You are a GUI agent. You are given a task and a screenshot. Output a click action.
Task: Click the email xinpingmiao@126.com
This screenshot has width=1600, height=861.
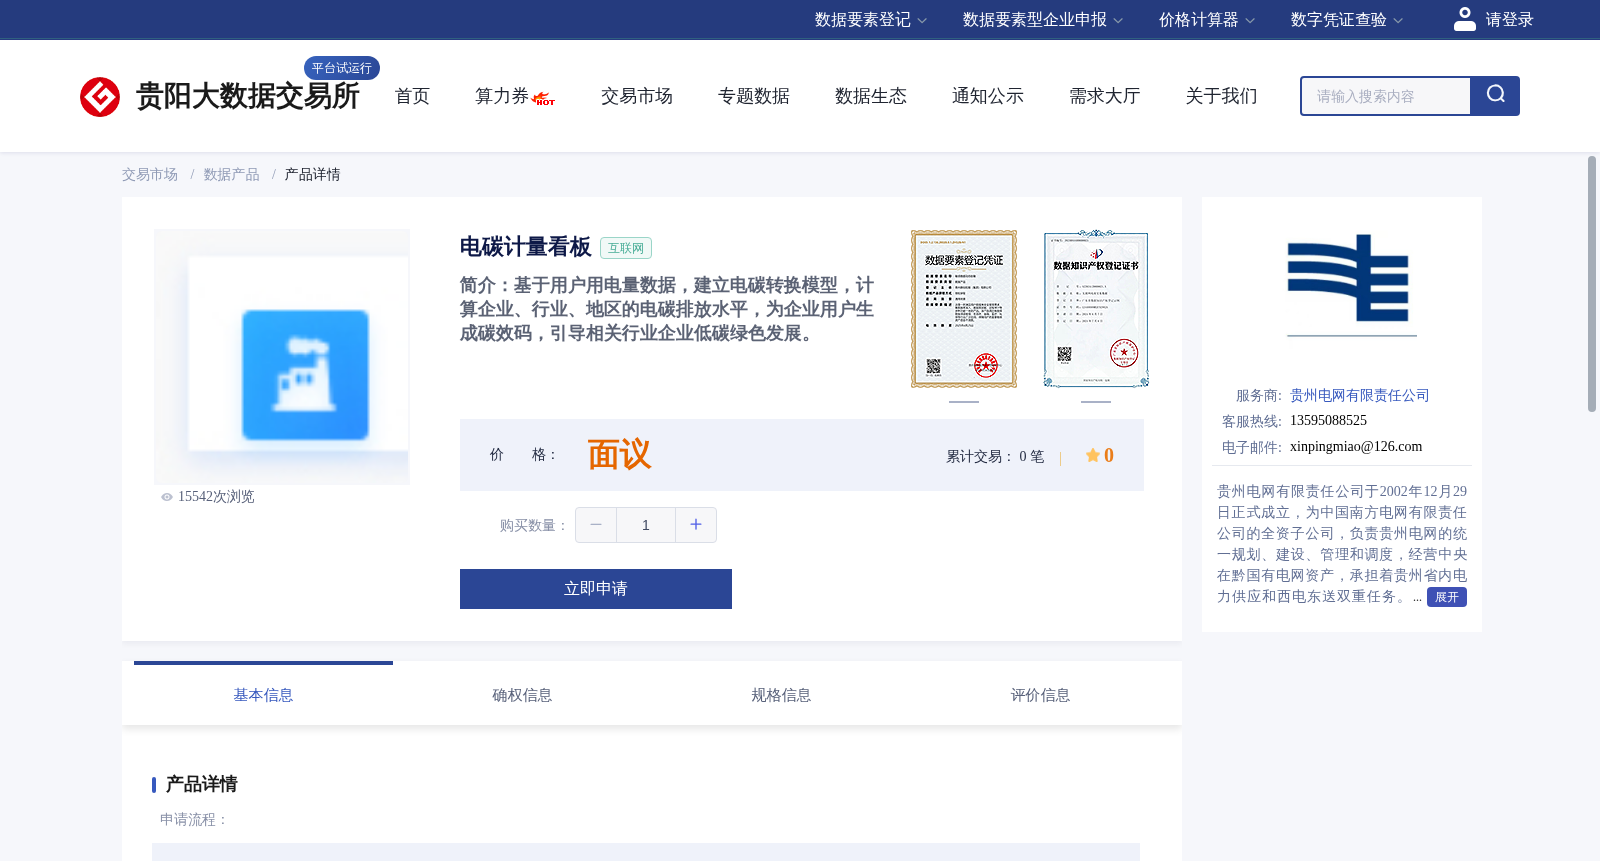point(1356,447)
